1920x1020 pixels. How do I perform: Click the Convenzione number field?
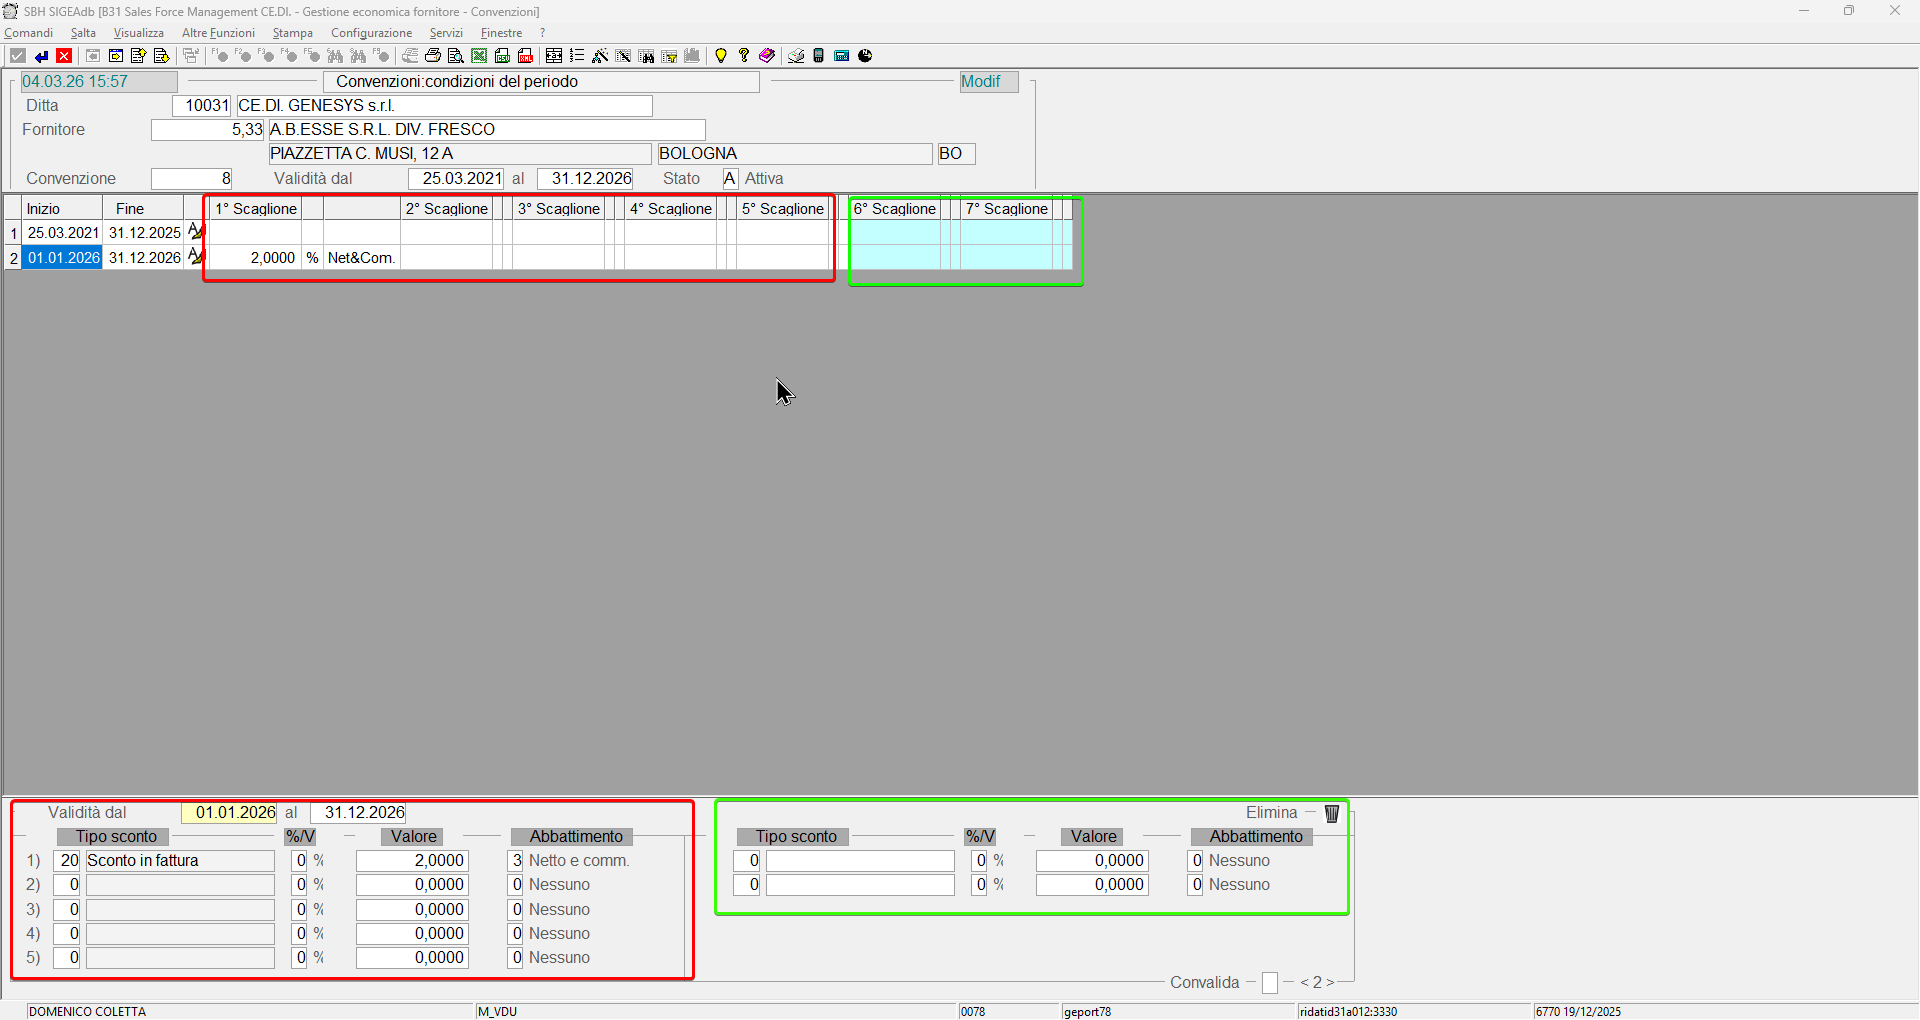point(191,179)
